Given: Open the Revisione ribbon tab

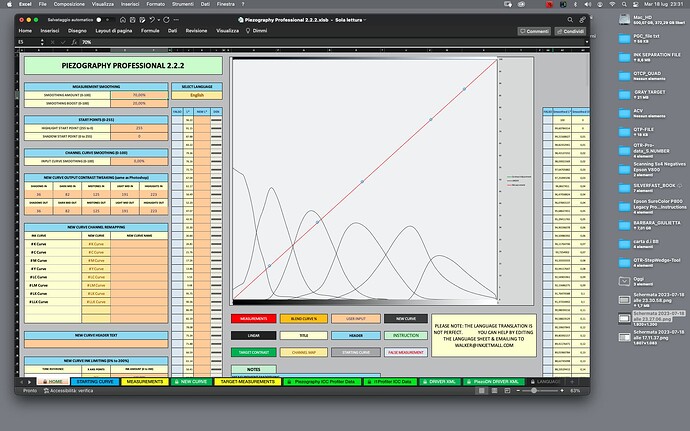Looking at the screenshot, I should [x=196, y=31].
